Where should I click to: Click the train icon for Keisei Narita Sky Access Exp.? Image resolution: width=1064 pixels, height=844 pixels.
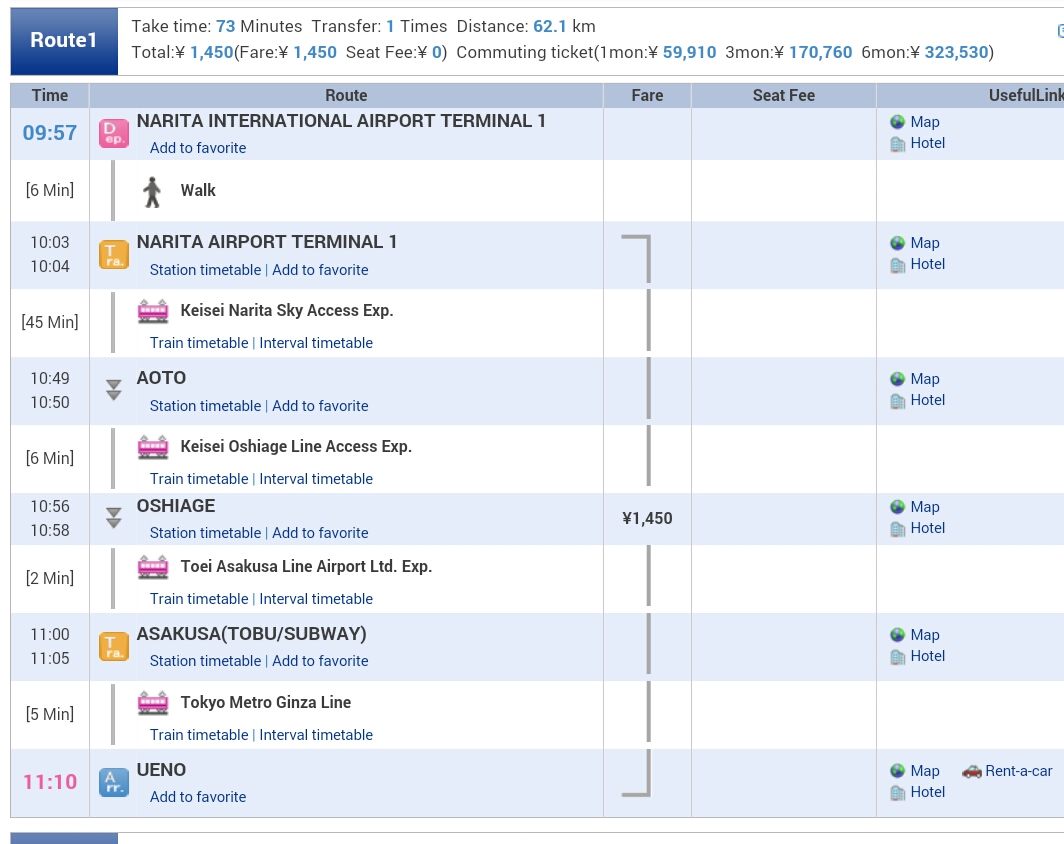click(x=153, y=311)
